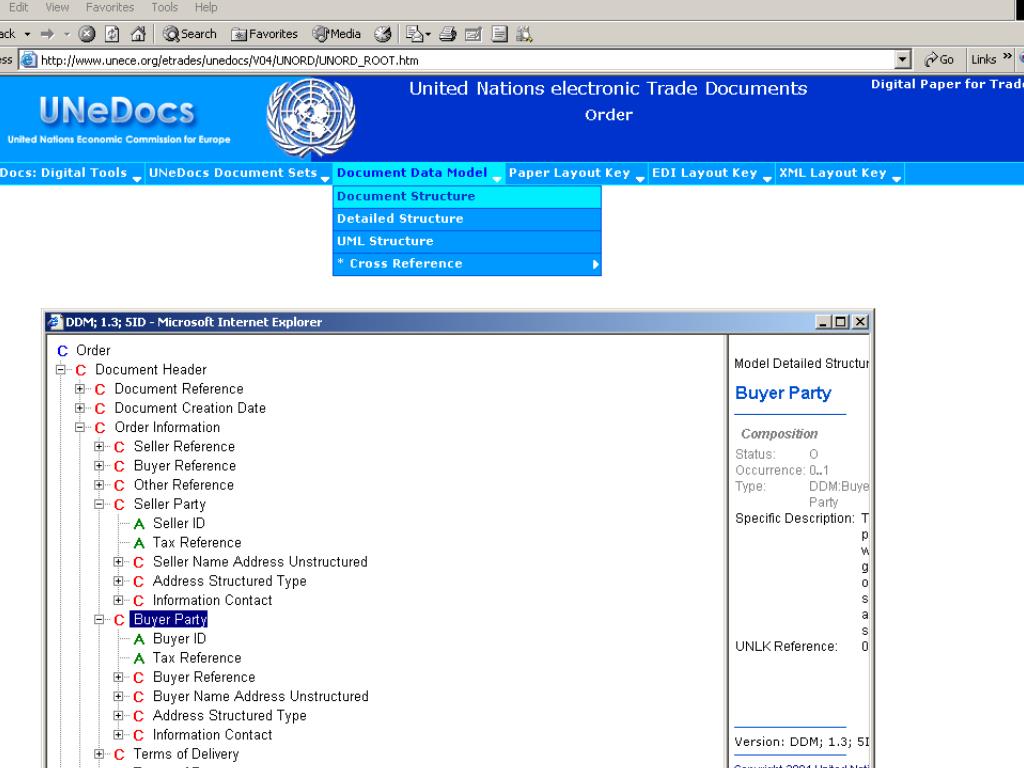The width and height of the screenshot is (1024, 768).
Task: Select Detailed Structure menu entry
Action: point(467,219)
